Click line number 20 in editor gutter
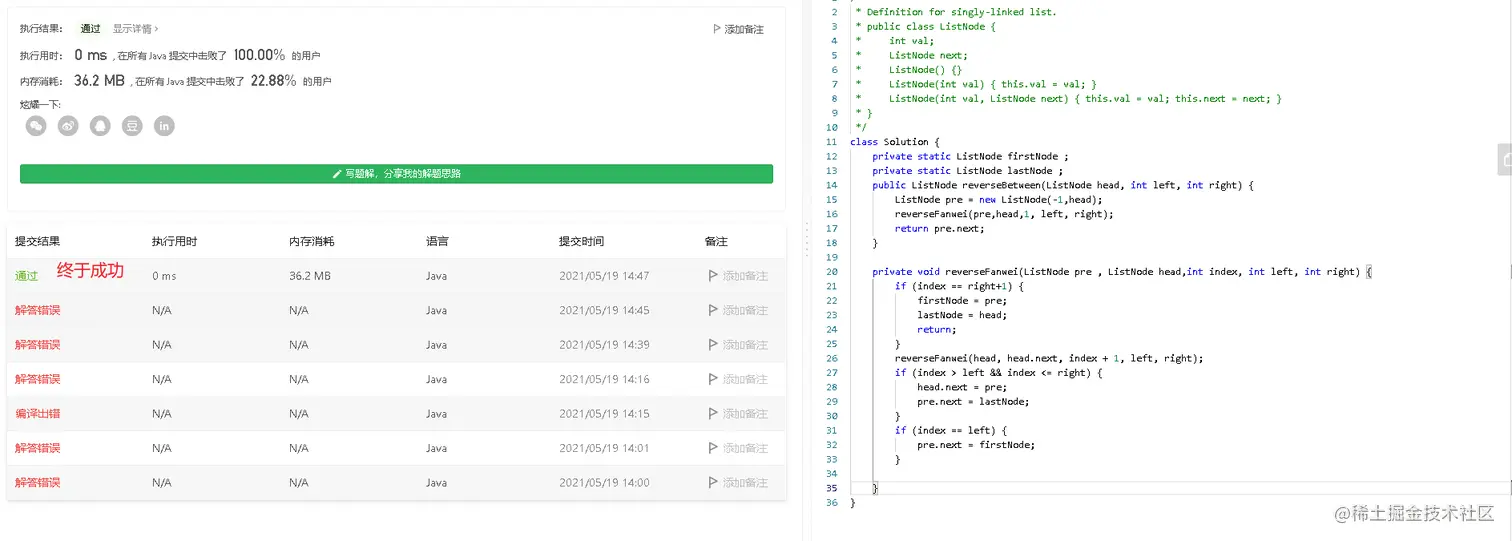 tap(832, 272)
